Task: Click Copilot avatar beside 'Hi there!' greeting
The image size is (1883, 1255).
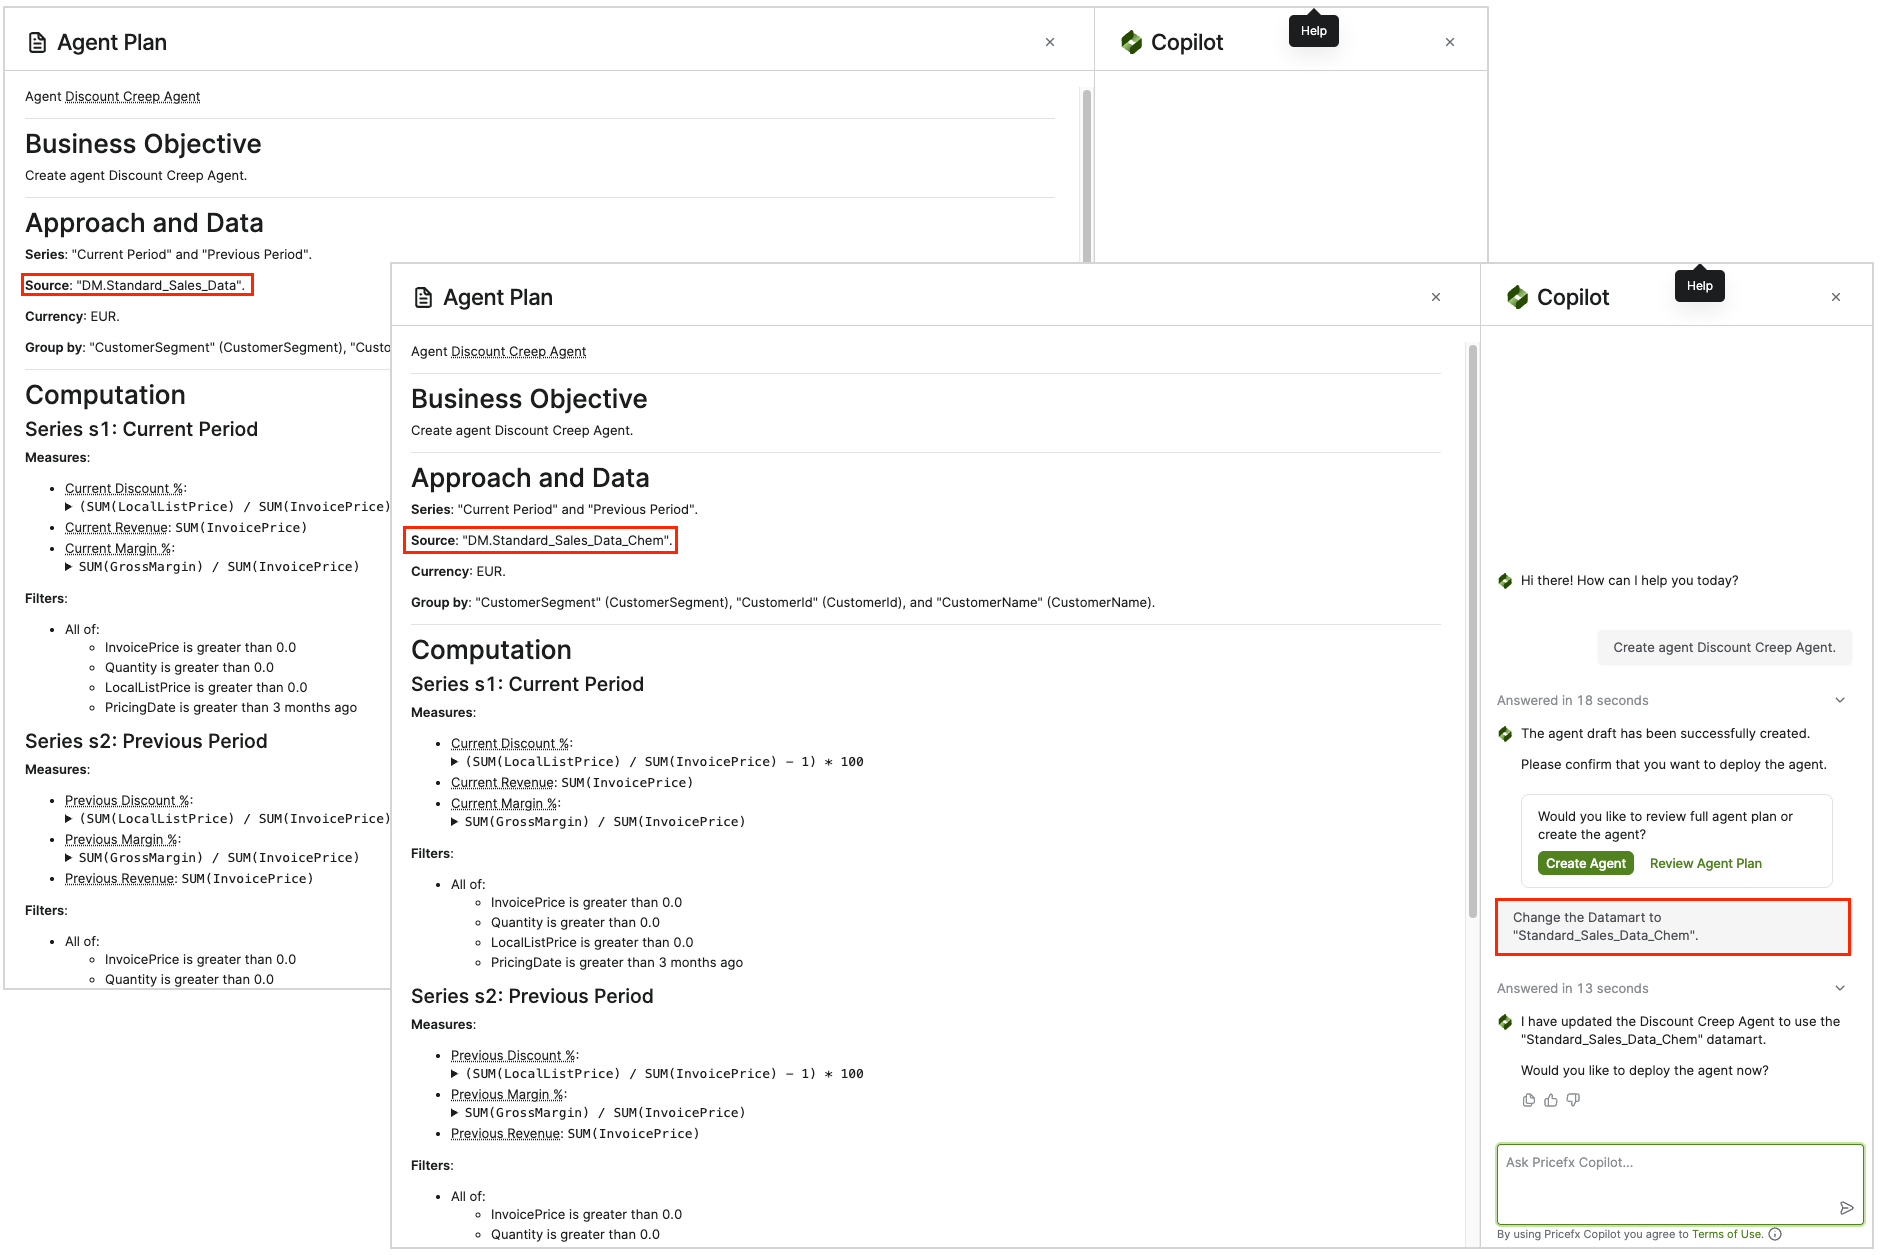Action: click(1505, 581)
